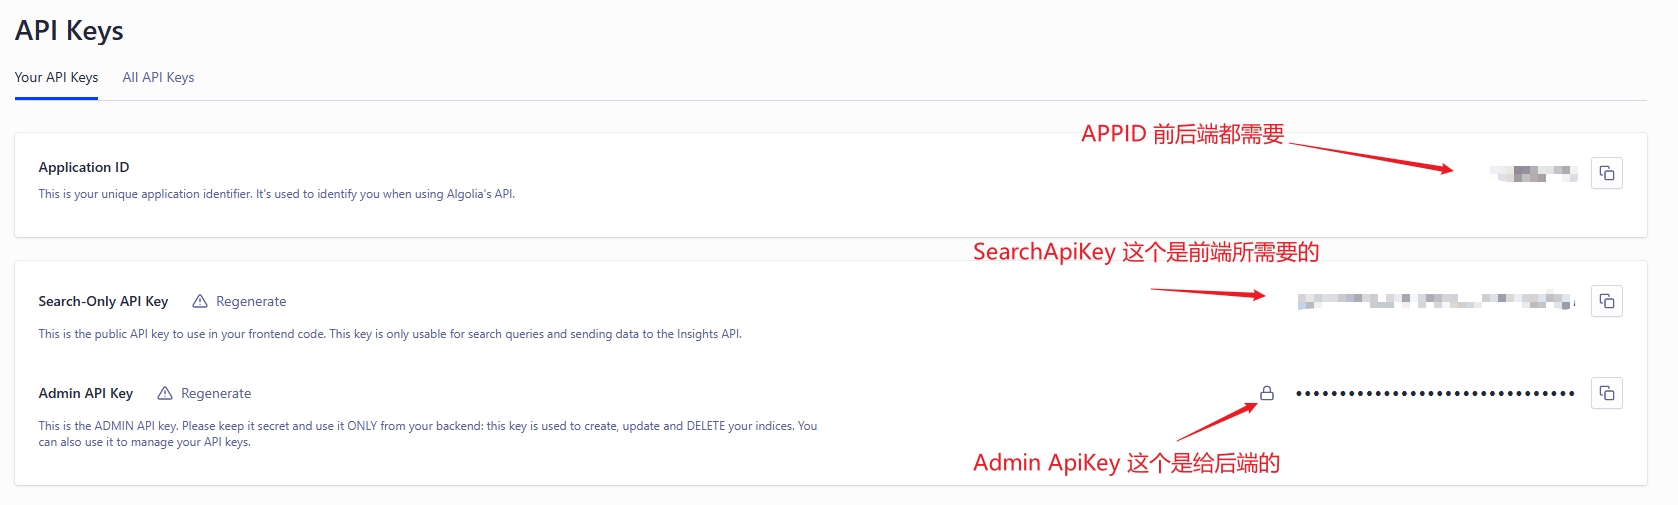Copy the Application ID value

[x=1607, y=173]
